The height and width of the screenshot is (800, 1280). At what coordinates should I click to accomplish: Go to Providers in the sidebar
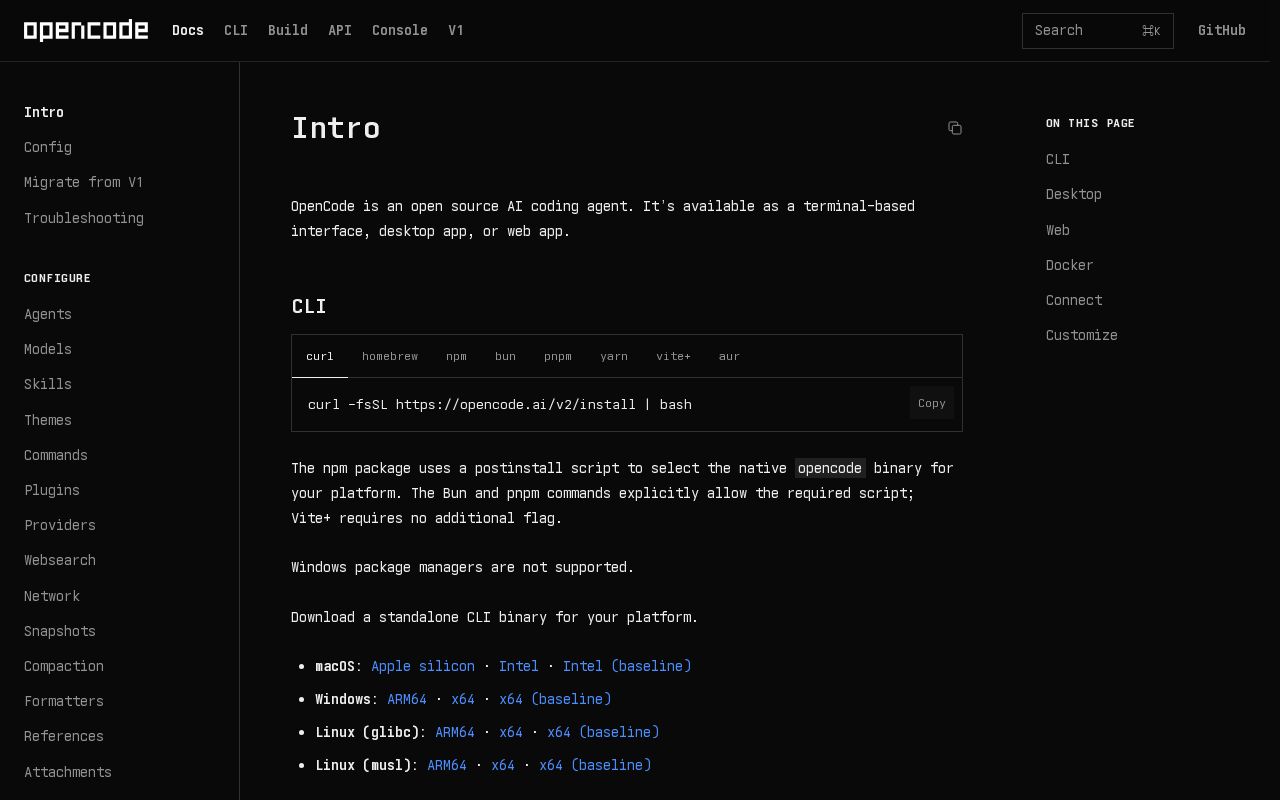point(60,525)
